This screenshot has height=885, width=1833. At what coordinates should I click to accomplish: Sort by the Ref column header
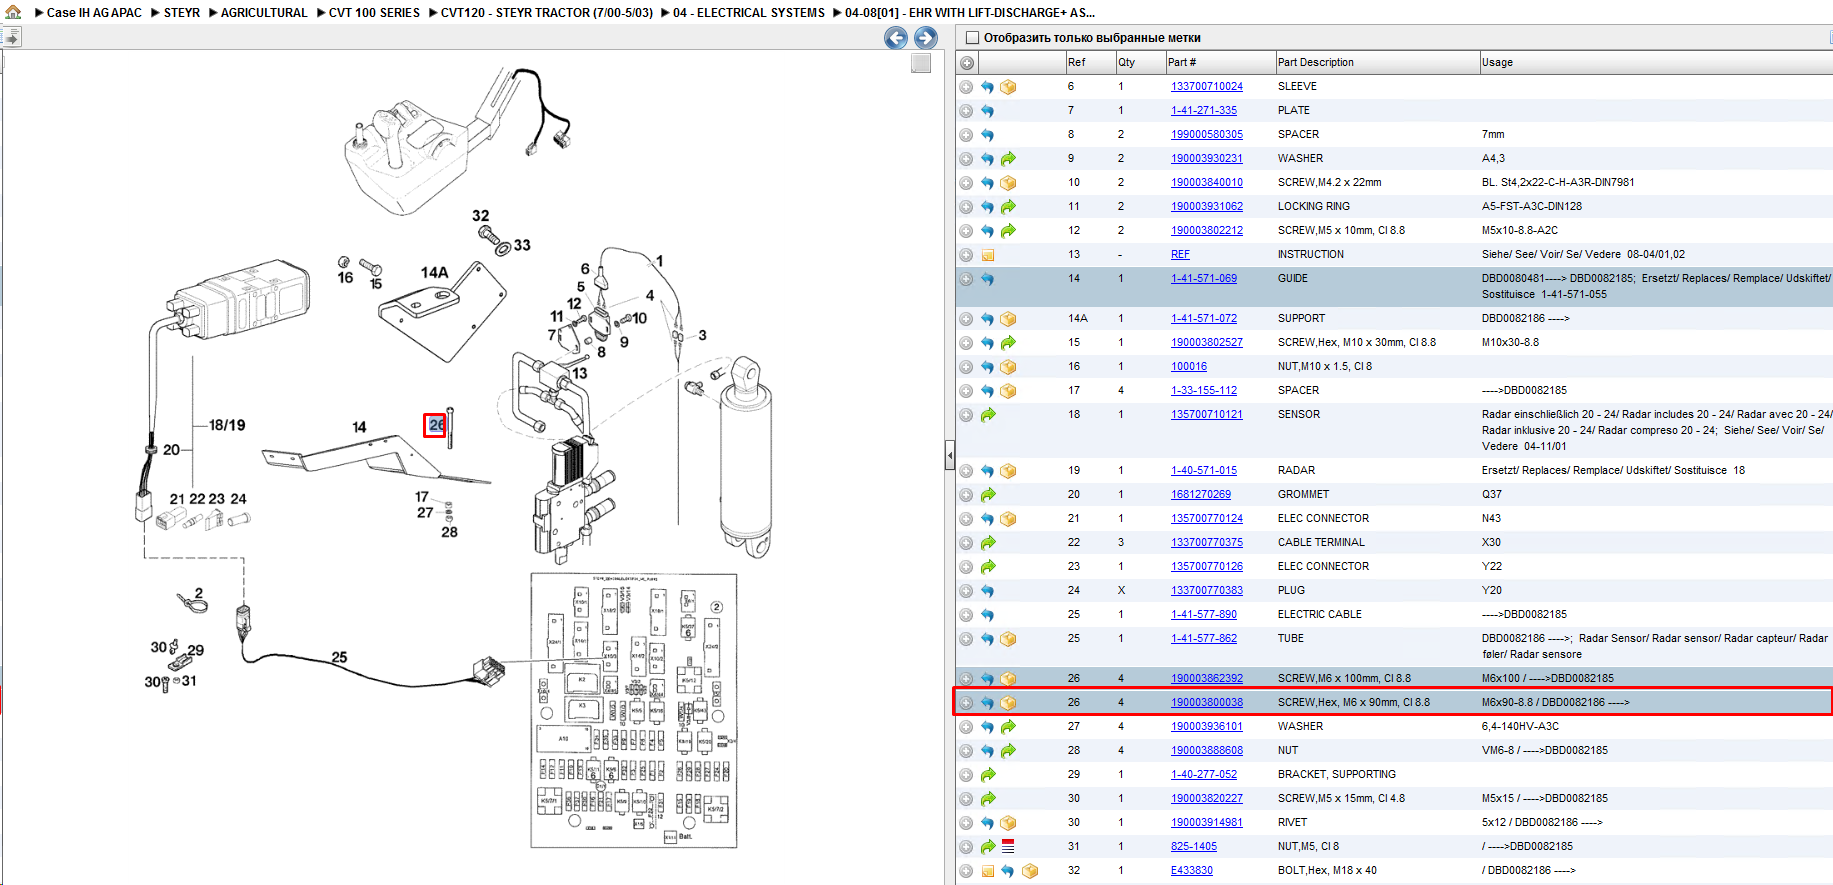tap(1090, 62)
